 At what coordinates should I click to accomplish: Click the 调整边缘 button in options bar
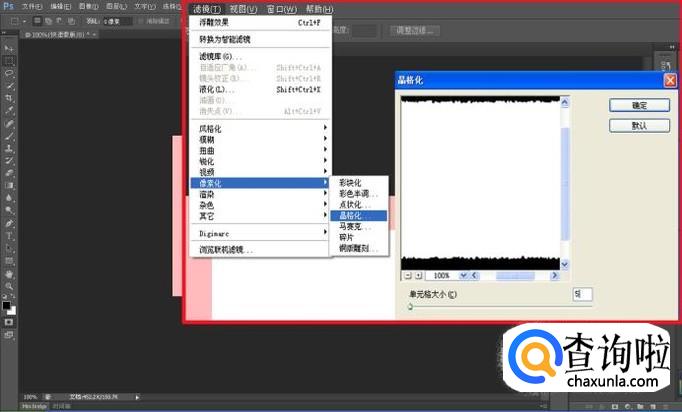415,30
